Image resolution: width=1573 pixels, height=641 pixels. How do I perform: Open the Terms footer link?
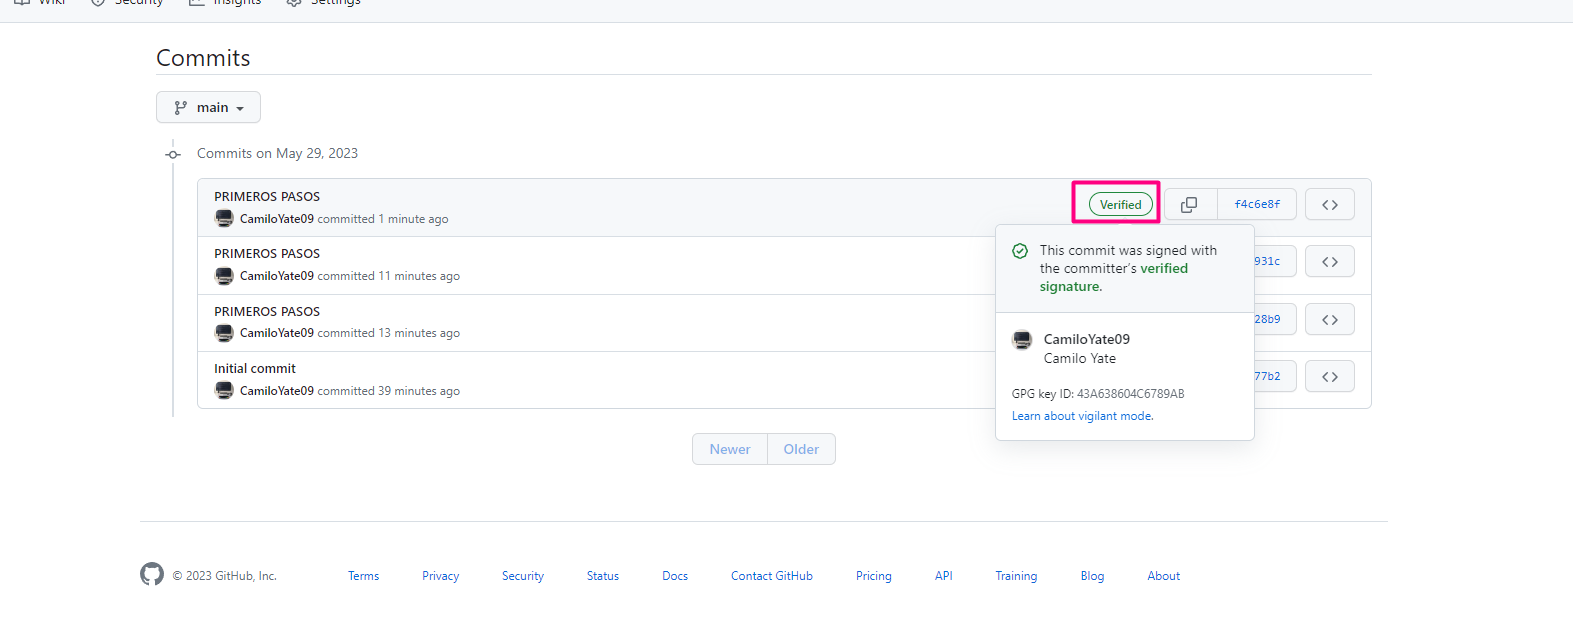[x=364, y=576]
